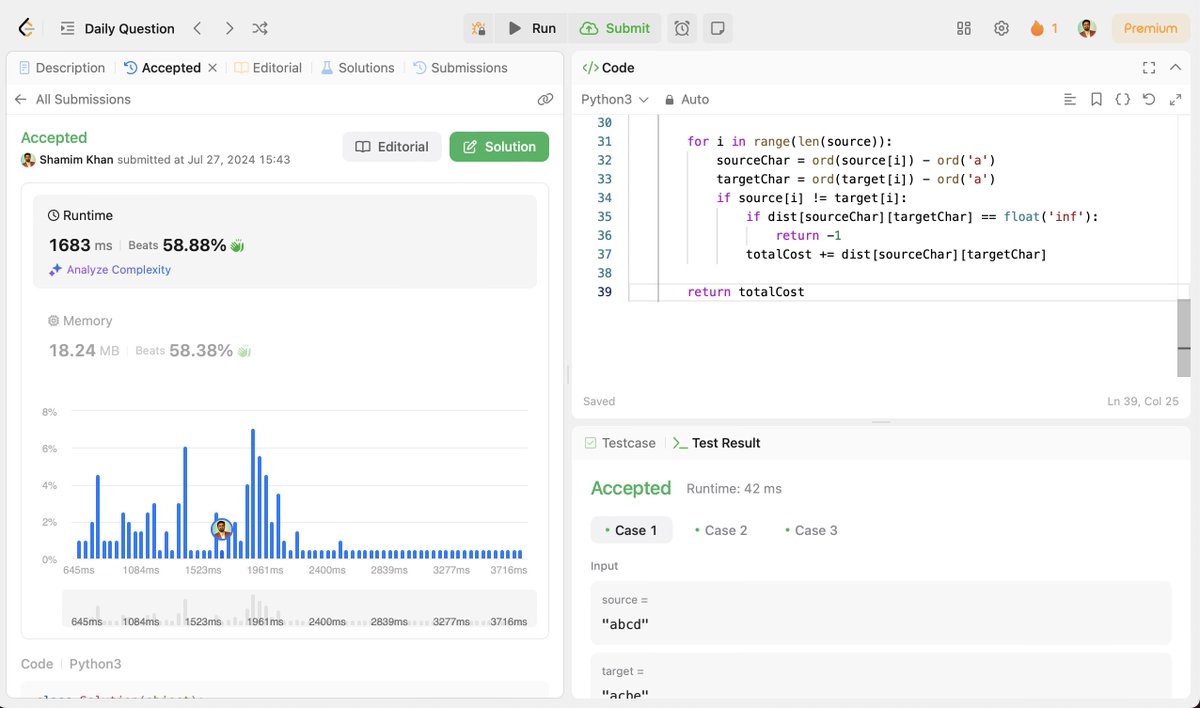The image size is (1200, 708).
Task: Click Shamim Khan username
Action: (77, 159)
